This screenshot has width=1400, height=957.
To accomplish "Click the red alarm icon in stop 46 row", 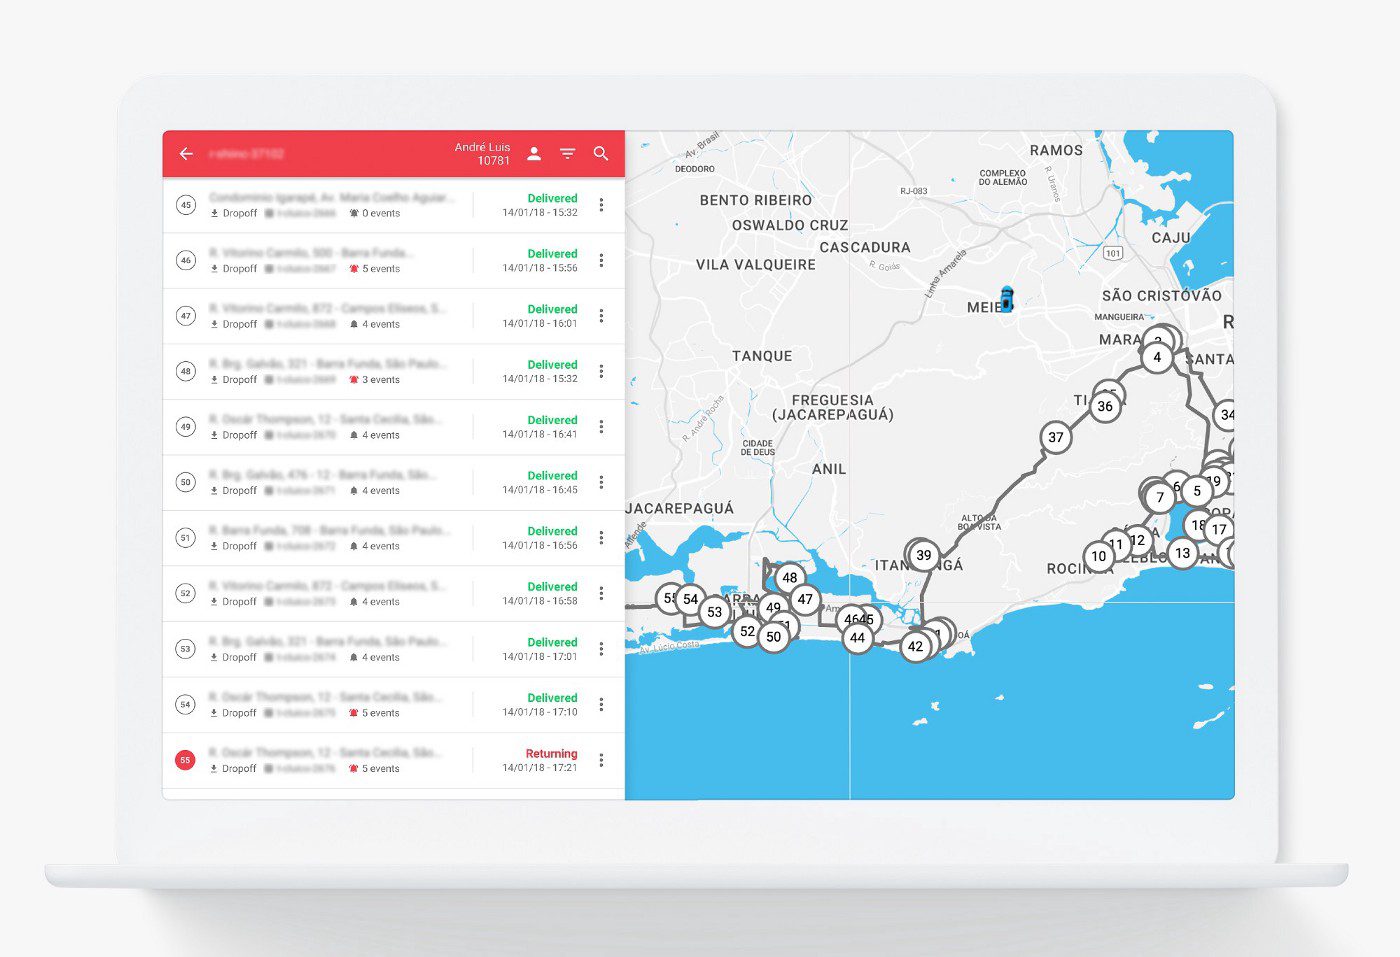I will point(354,269).
